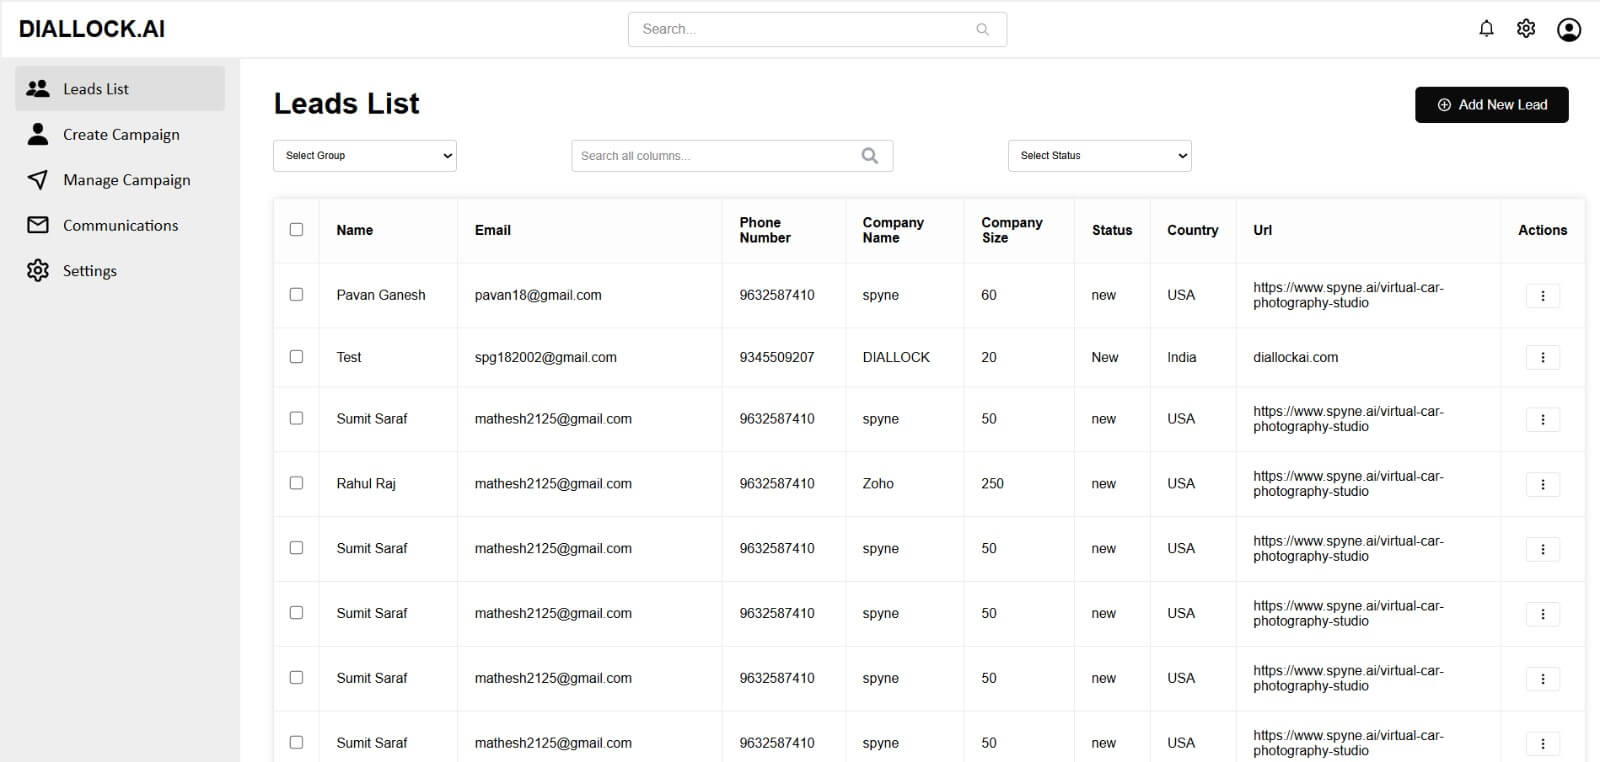The image size is (1600, 762).
Task: Click company size 60
Action: [989, 295]
